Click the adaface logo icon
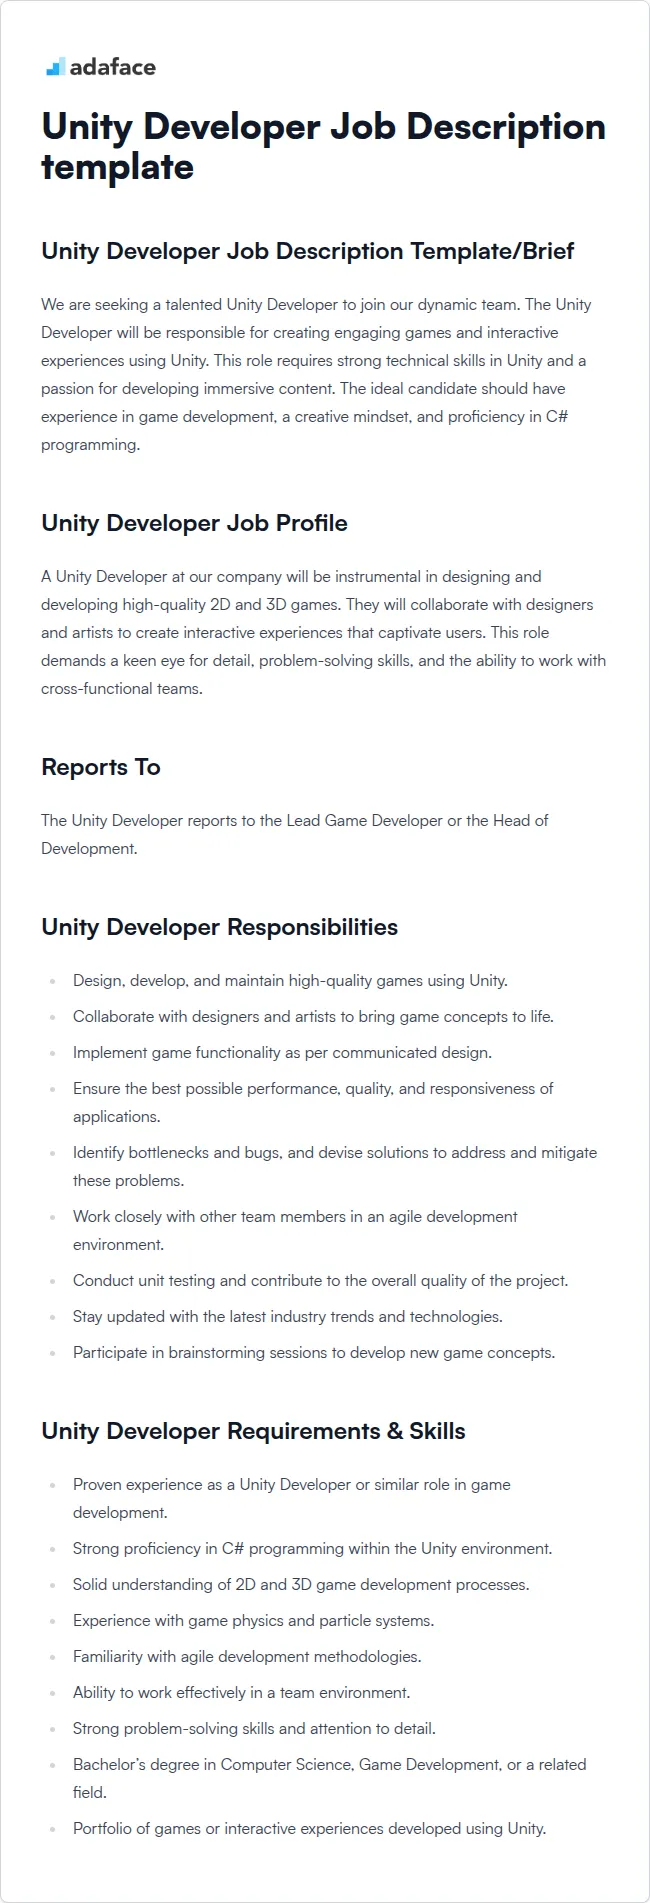This screenshot has height=1903, width=650. pyautogui.click(x=55, y=67)
